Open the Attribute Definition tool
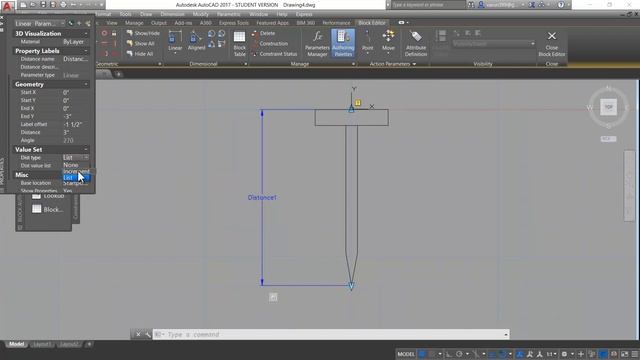Viewport: 640px width, 360px height. 416,43
